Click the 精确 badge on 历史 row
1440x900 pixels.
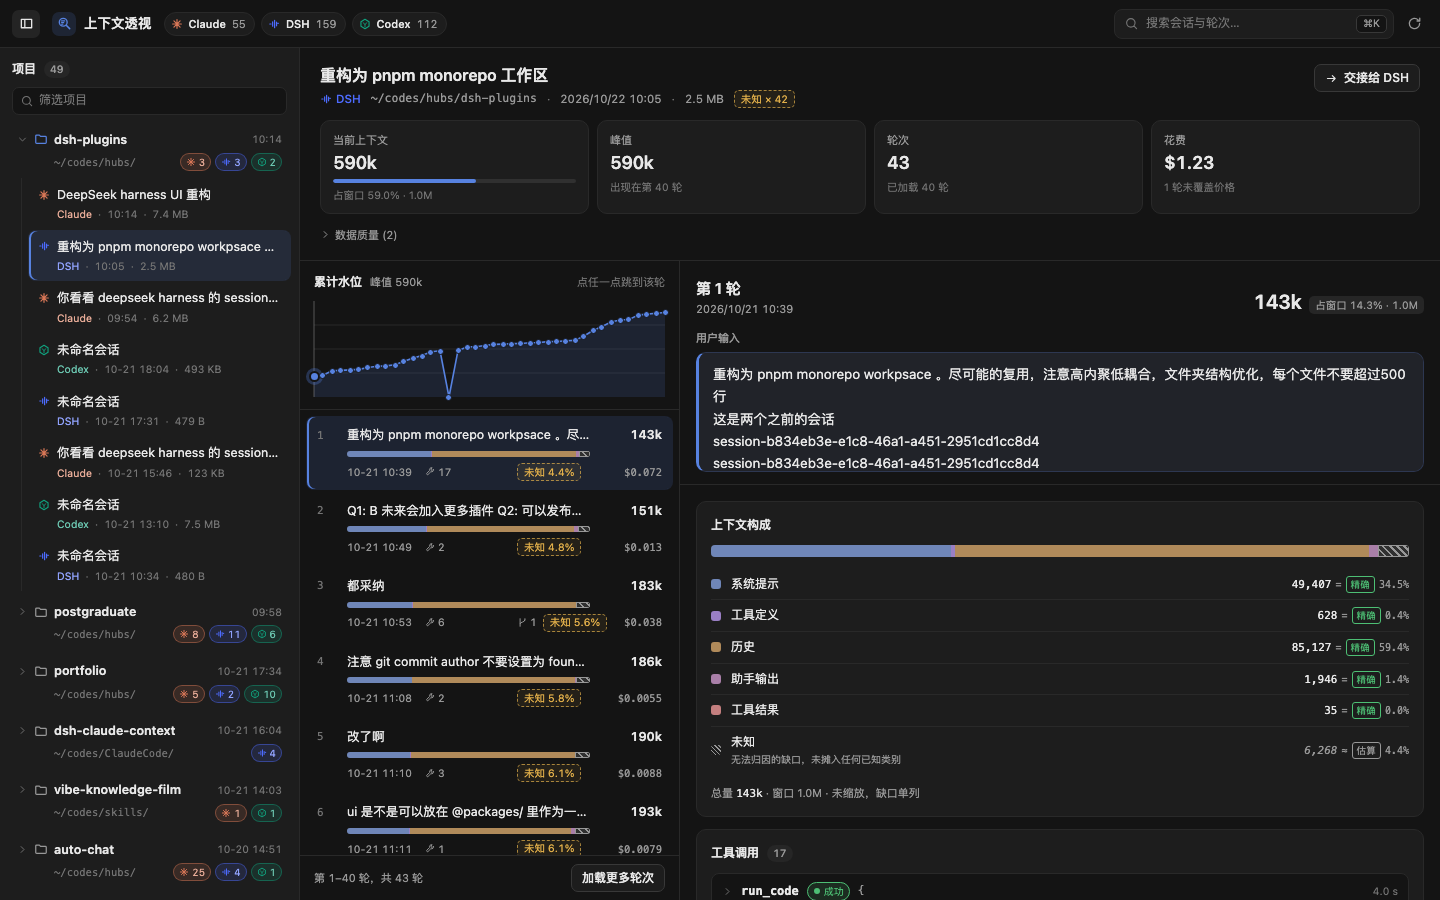1360,648
